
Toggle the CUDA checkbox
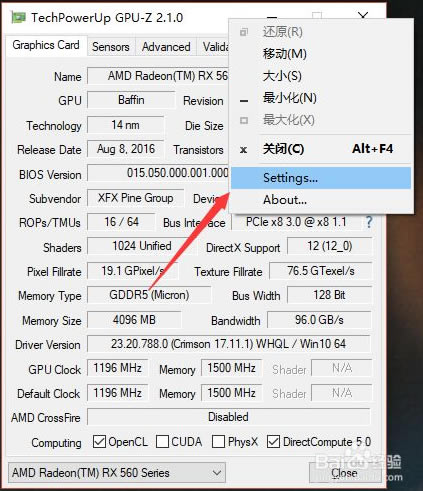[x=162, y=442]
